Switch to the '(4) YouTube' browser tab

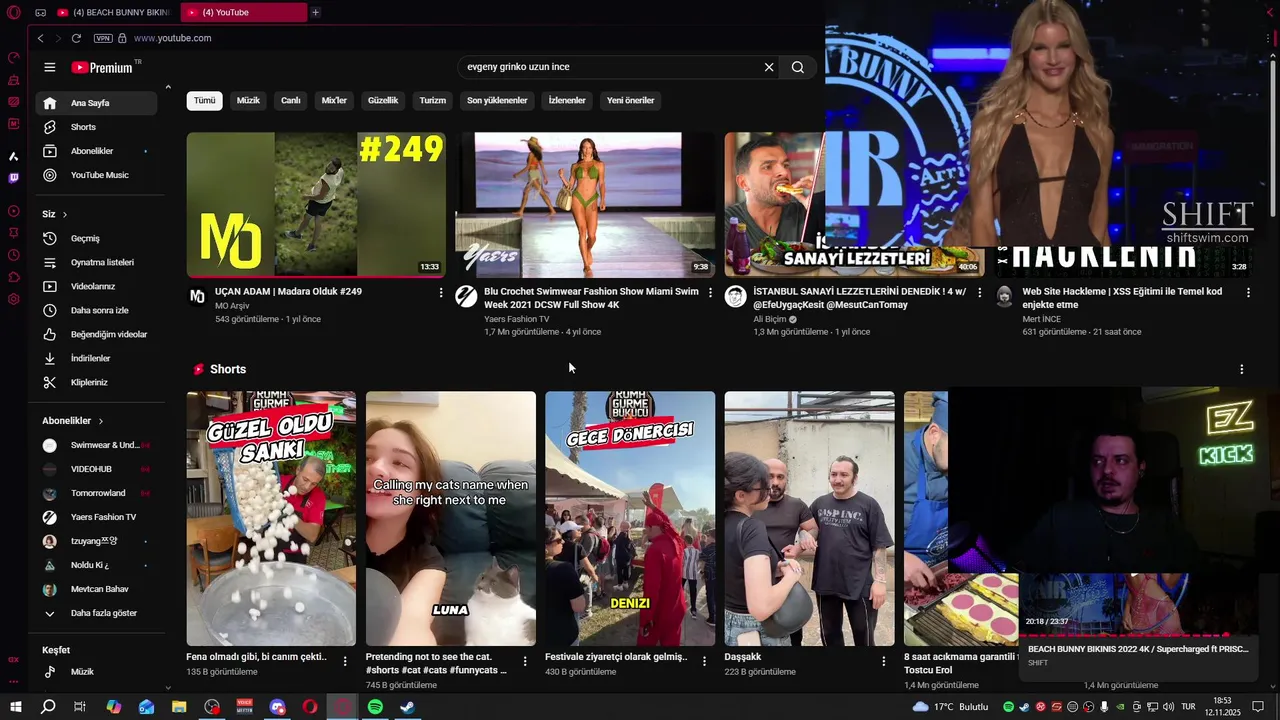[x=244, y=12]
